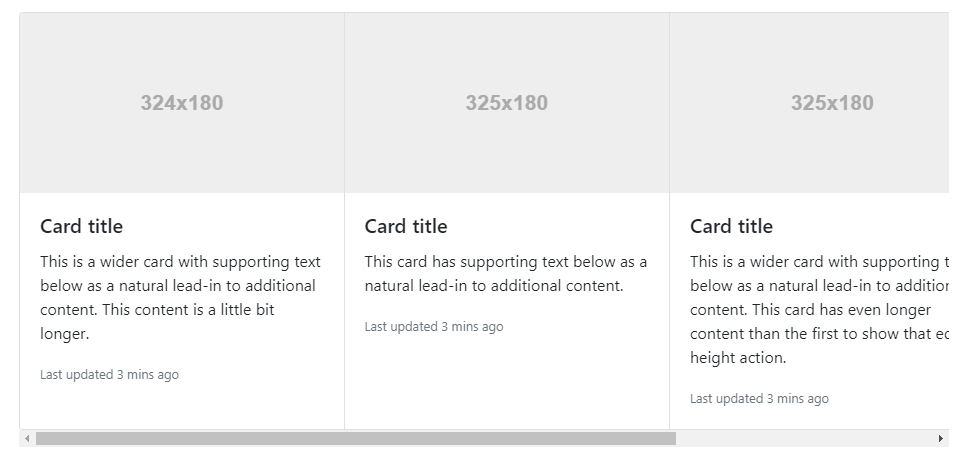The width and height of the screenshot is (978, 462).
Task: Click the "natural lead-in to additional content." line in middle card
Action: (x=494, y=286)
